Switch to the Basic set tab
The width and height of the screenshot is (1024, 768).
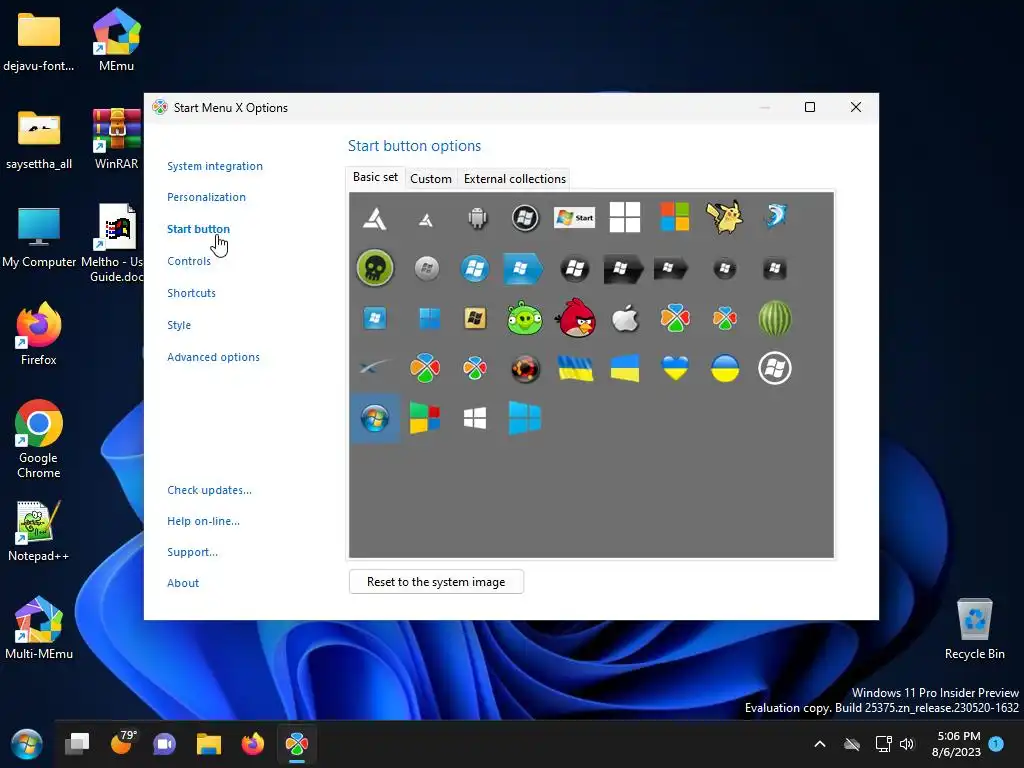375,177
